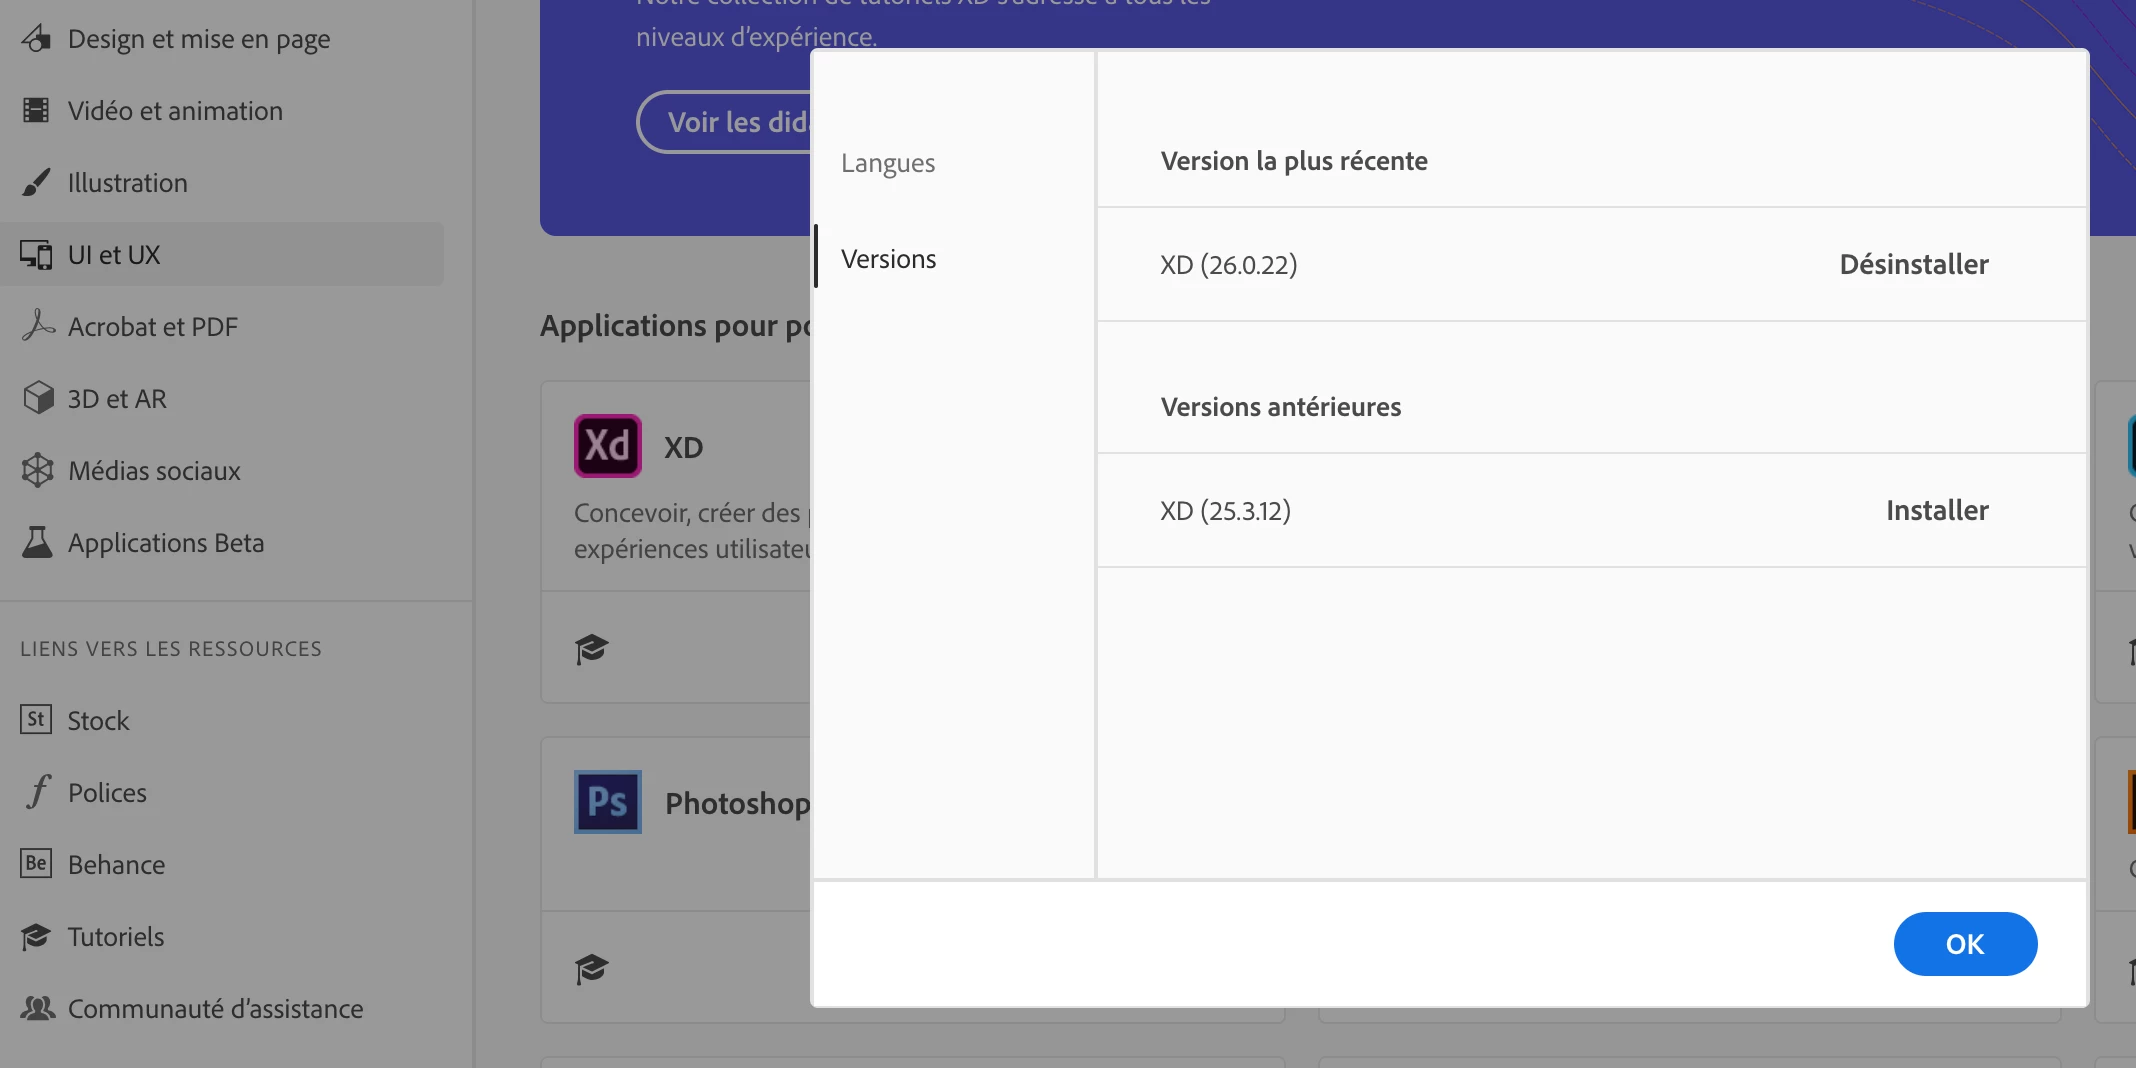Click the 3D et AR cube icon
2136x1068 pixels.
pos(37,398)
